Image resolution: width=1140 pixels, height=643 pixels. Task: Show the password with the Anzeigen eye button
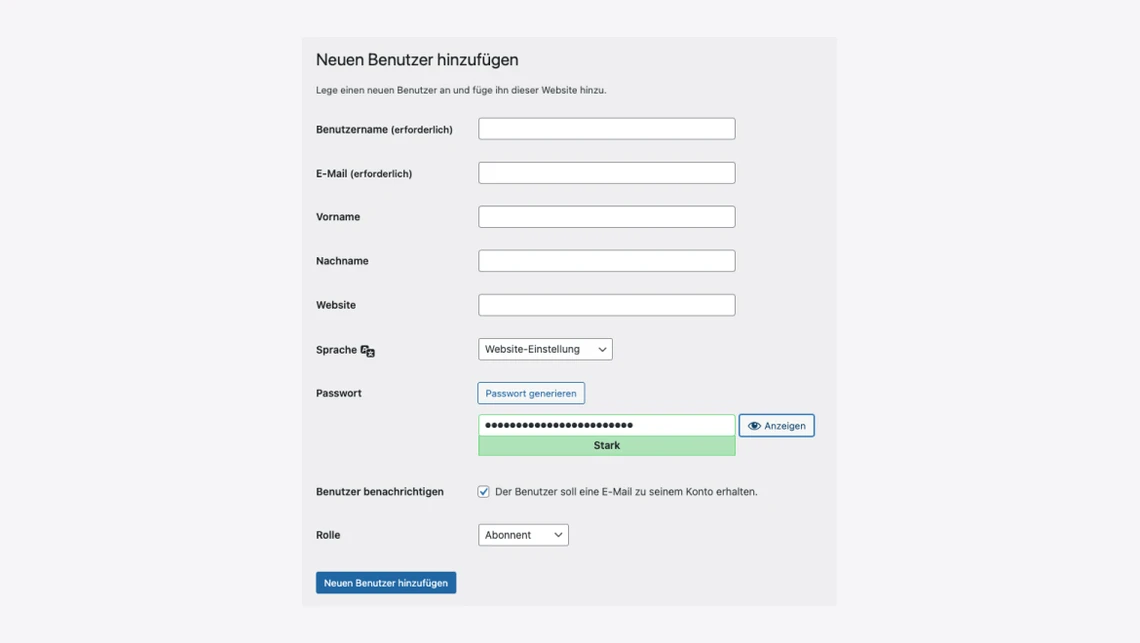click(x=776, y=426)
